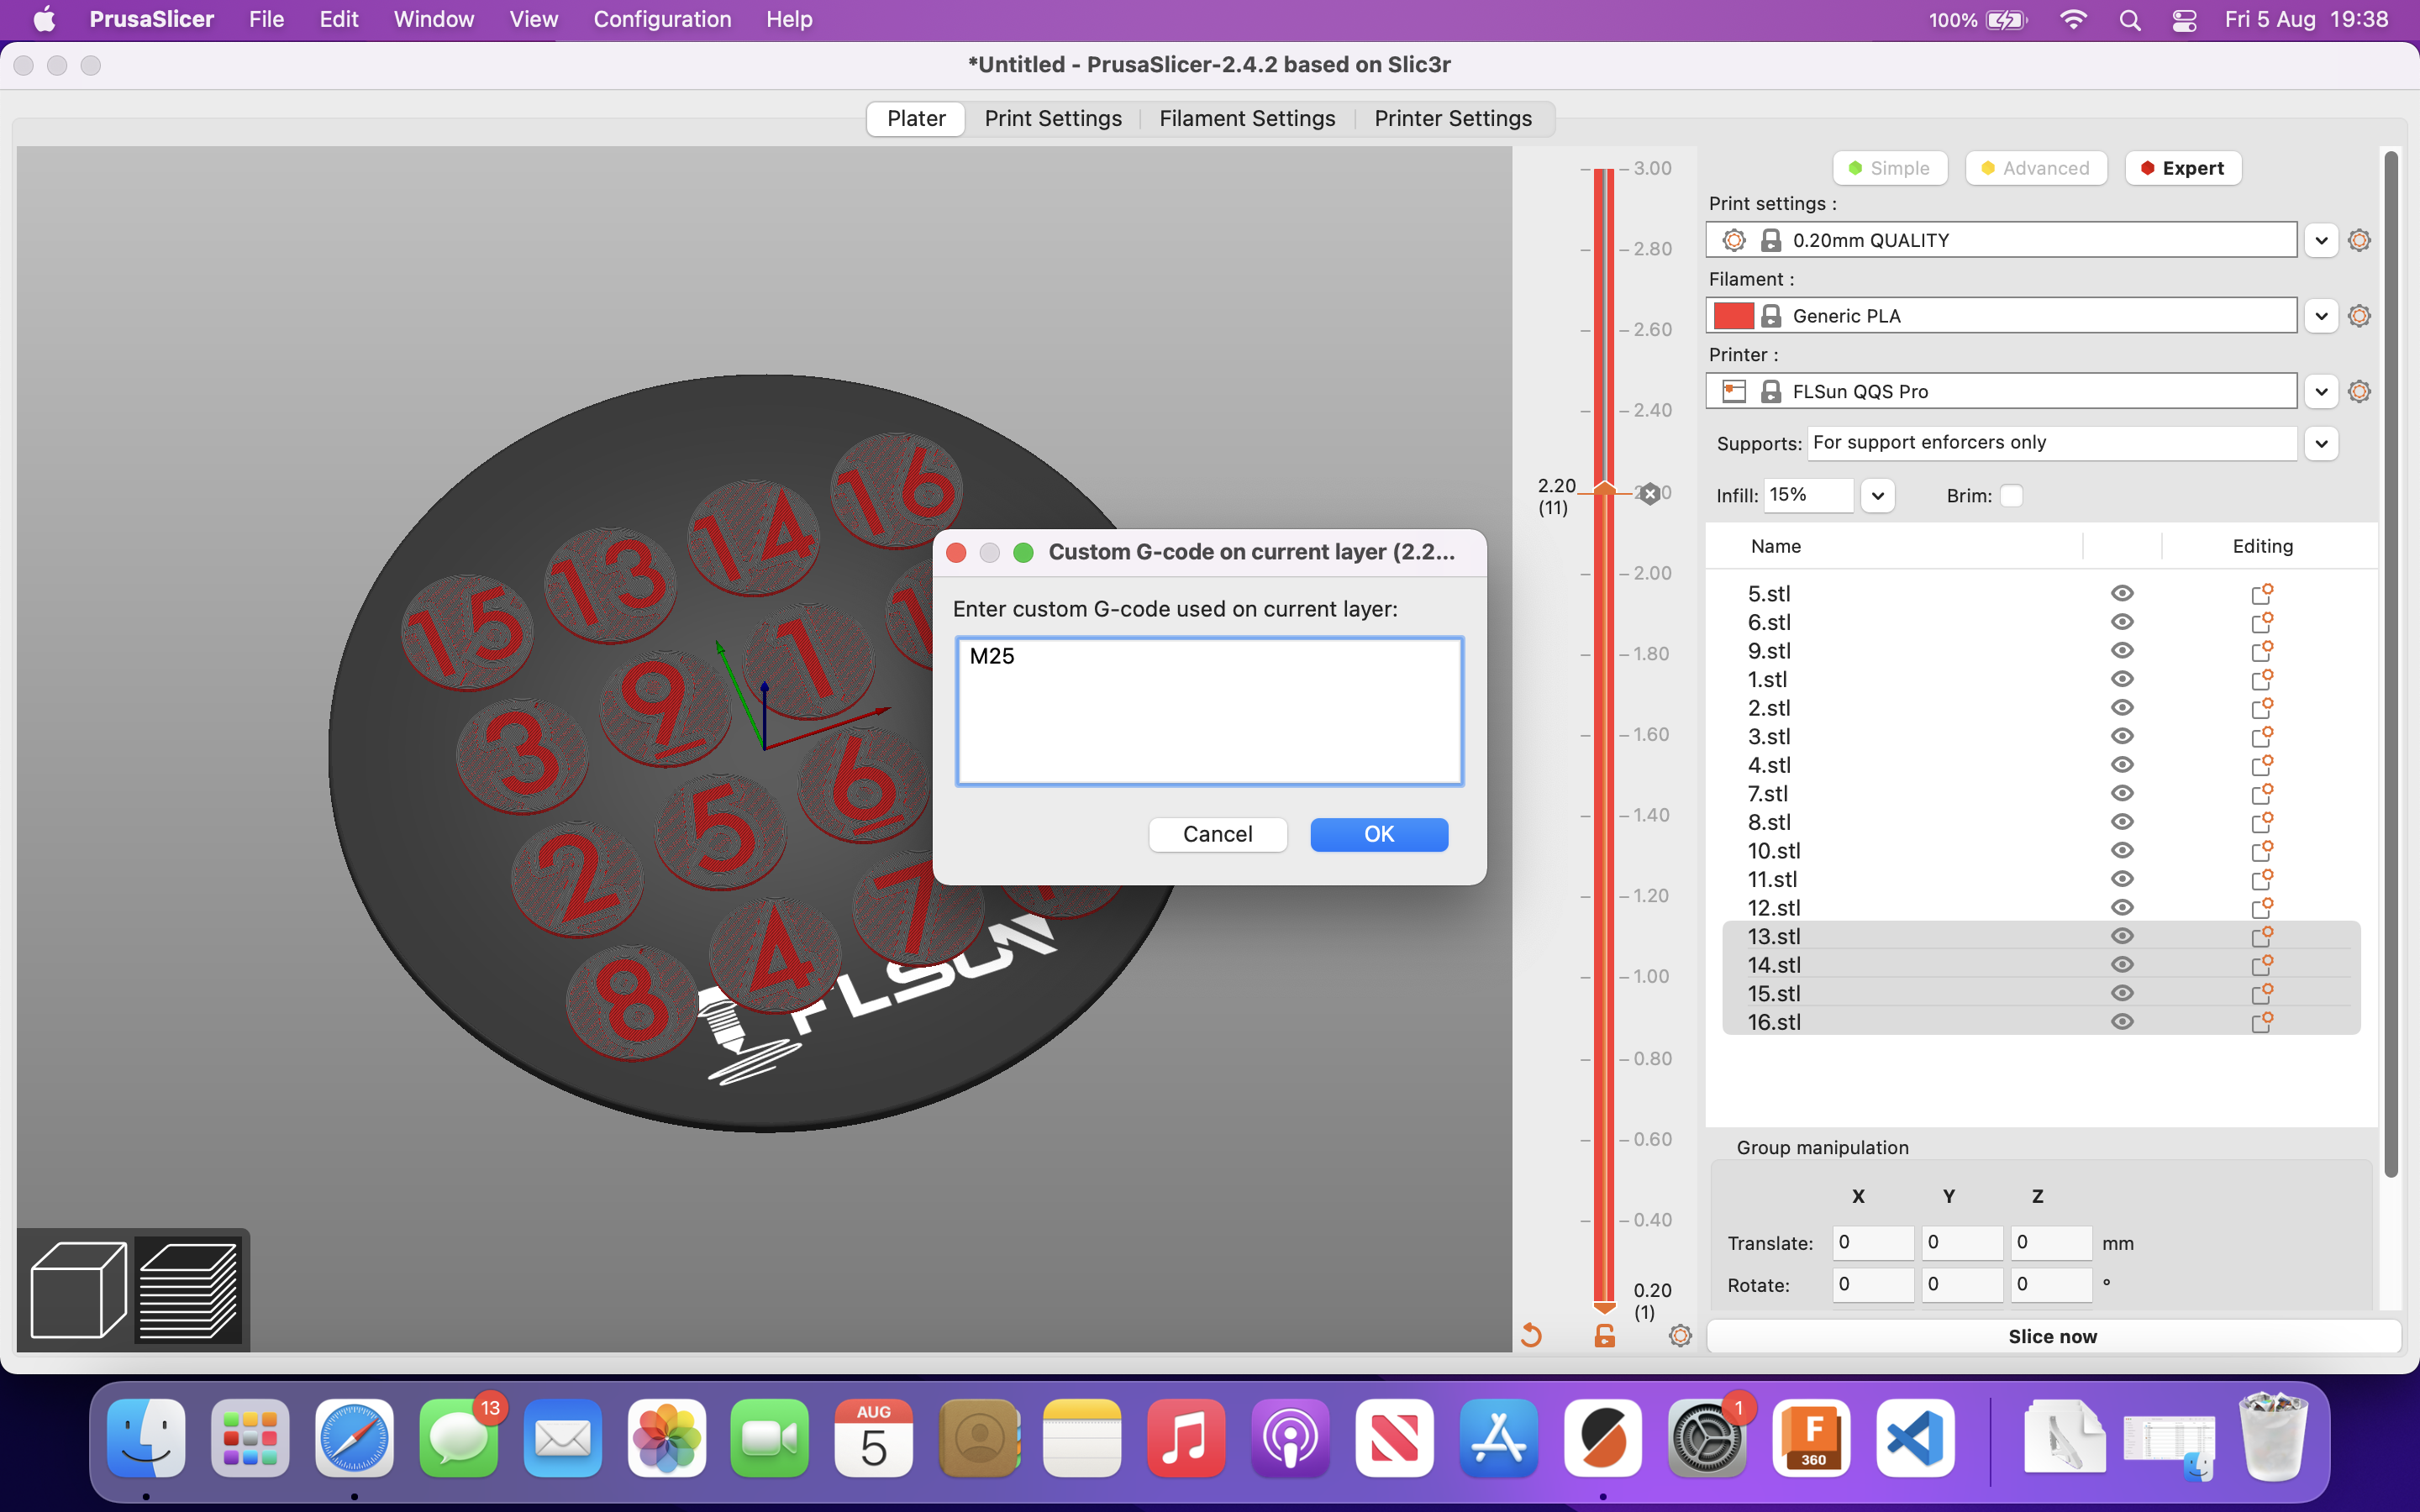Confirm custom G-code with OK
Image resolution: width=2420 pixels, height=1512 pixels.
pos(1379,834)
